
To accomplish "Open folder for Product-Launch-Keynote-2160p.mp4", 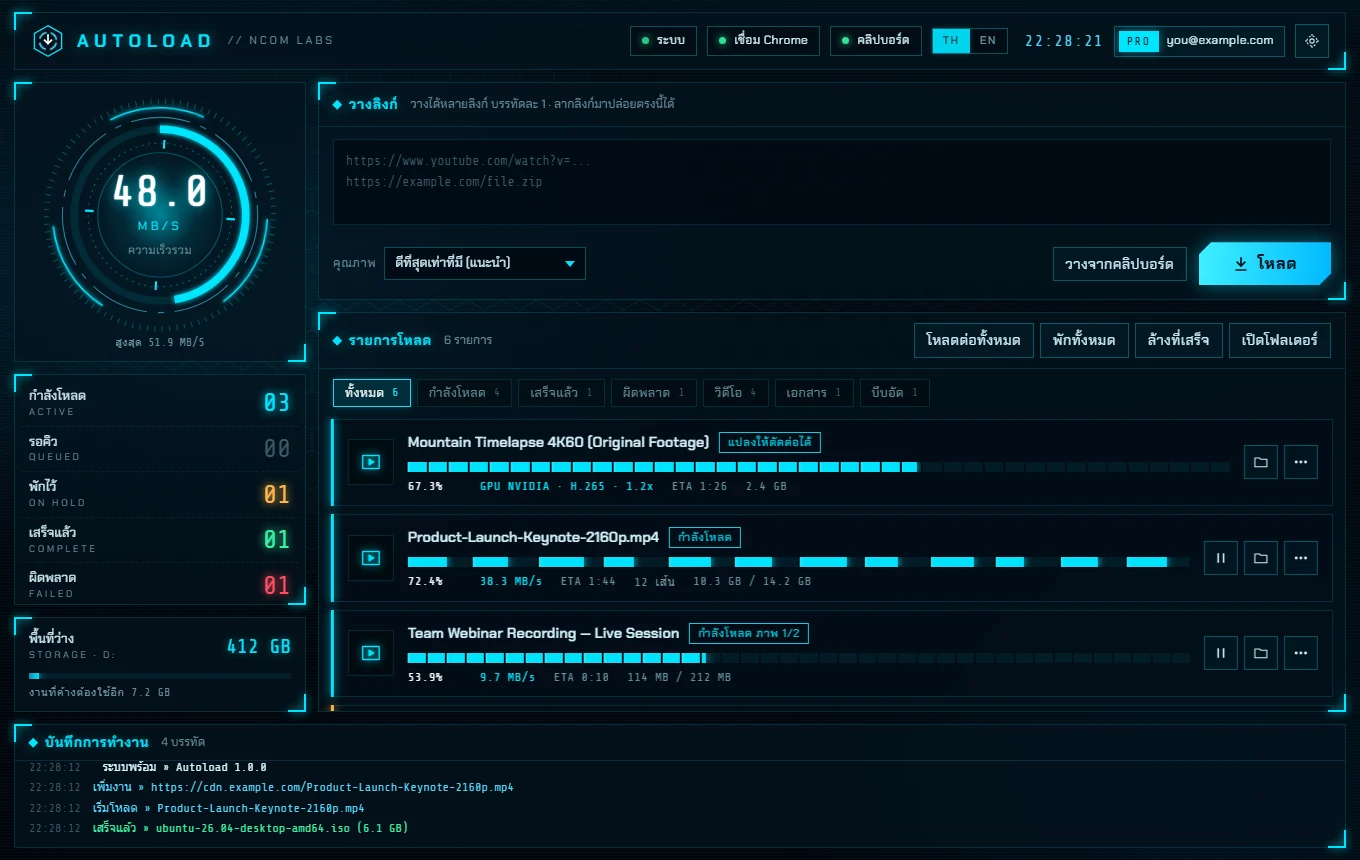I will coord(1261,558).
